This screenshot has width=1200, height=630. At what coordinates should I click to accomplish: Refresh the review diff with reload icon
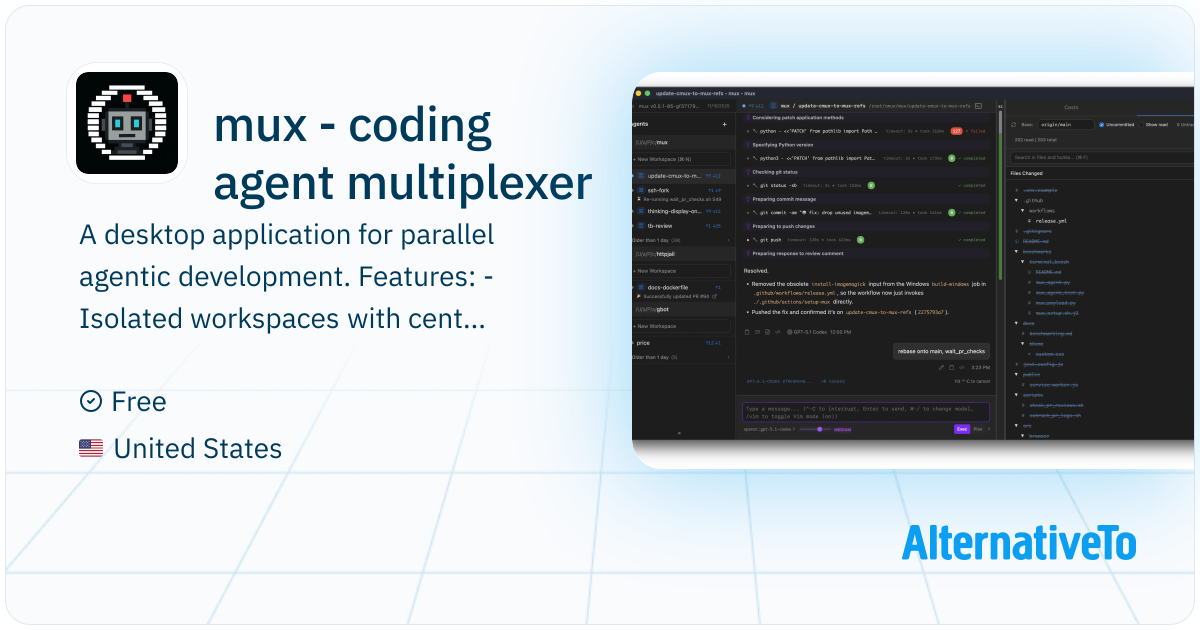click(1013, 125)
